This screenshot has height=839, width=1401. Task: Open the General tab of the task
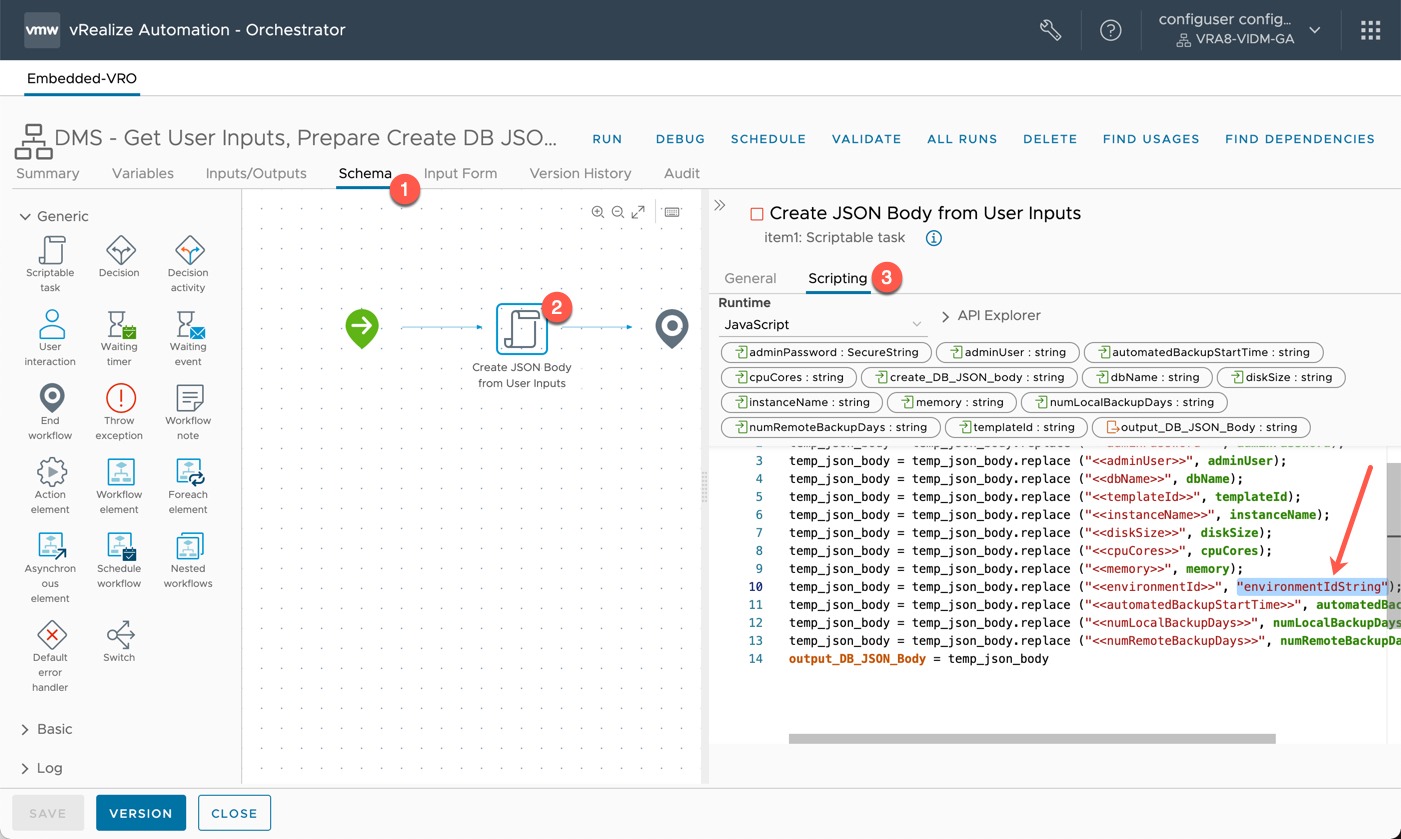tap(750, 278)
